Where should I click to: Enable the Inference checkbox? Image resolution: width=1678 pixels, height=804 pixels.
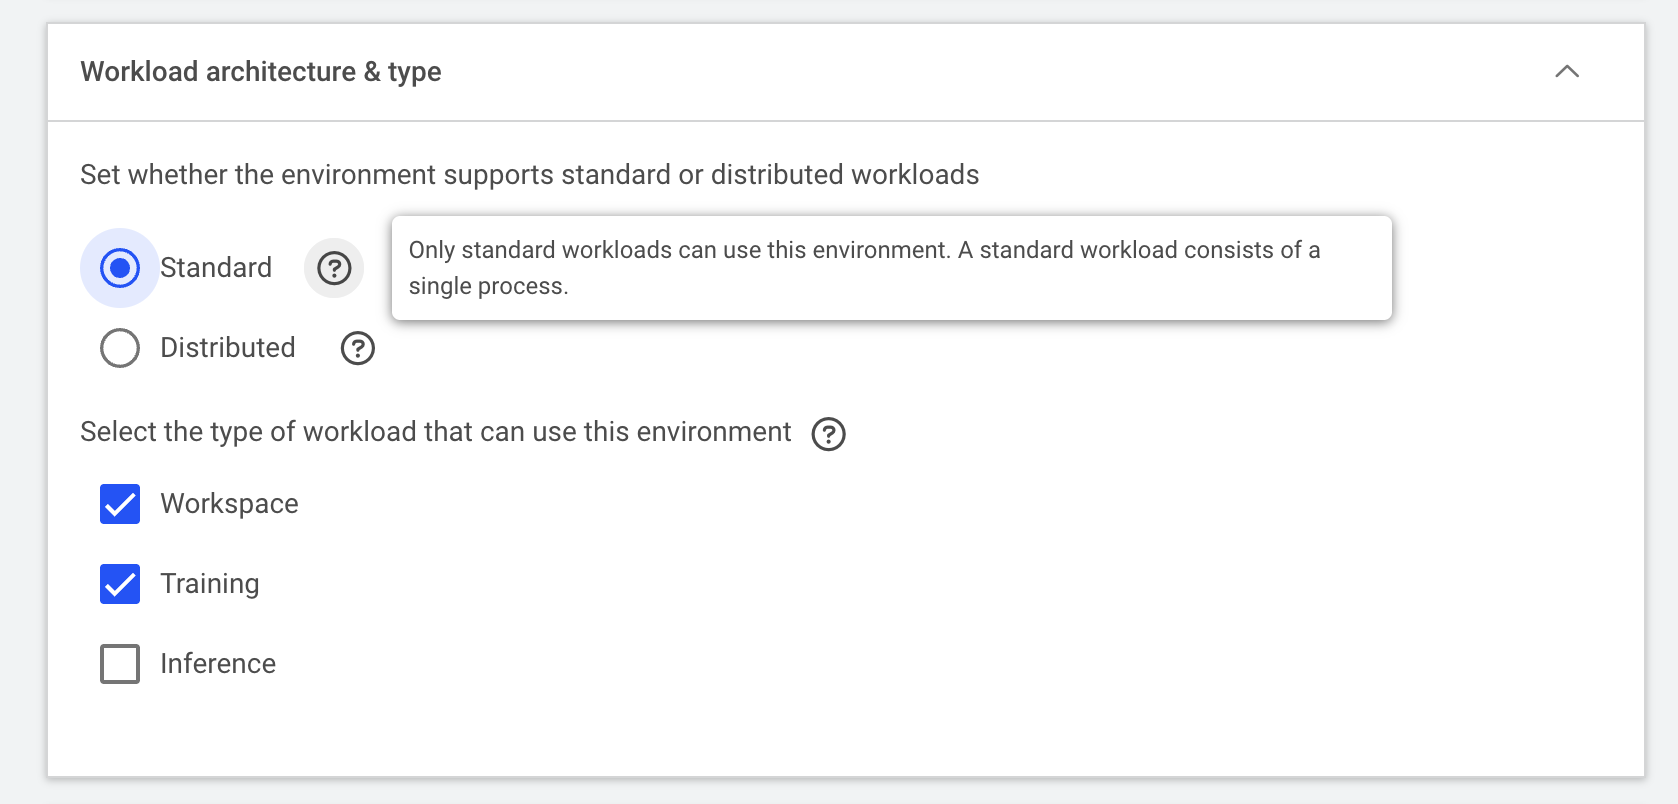click(120, 664)
